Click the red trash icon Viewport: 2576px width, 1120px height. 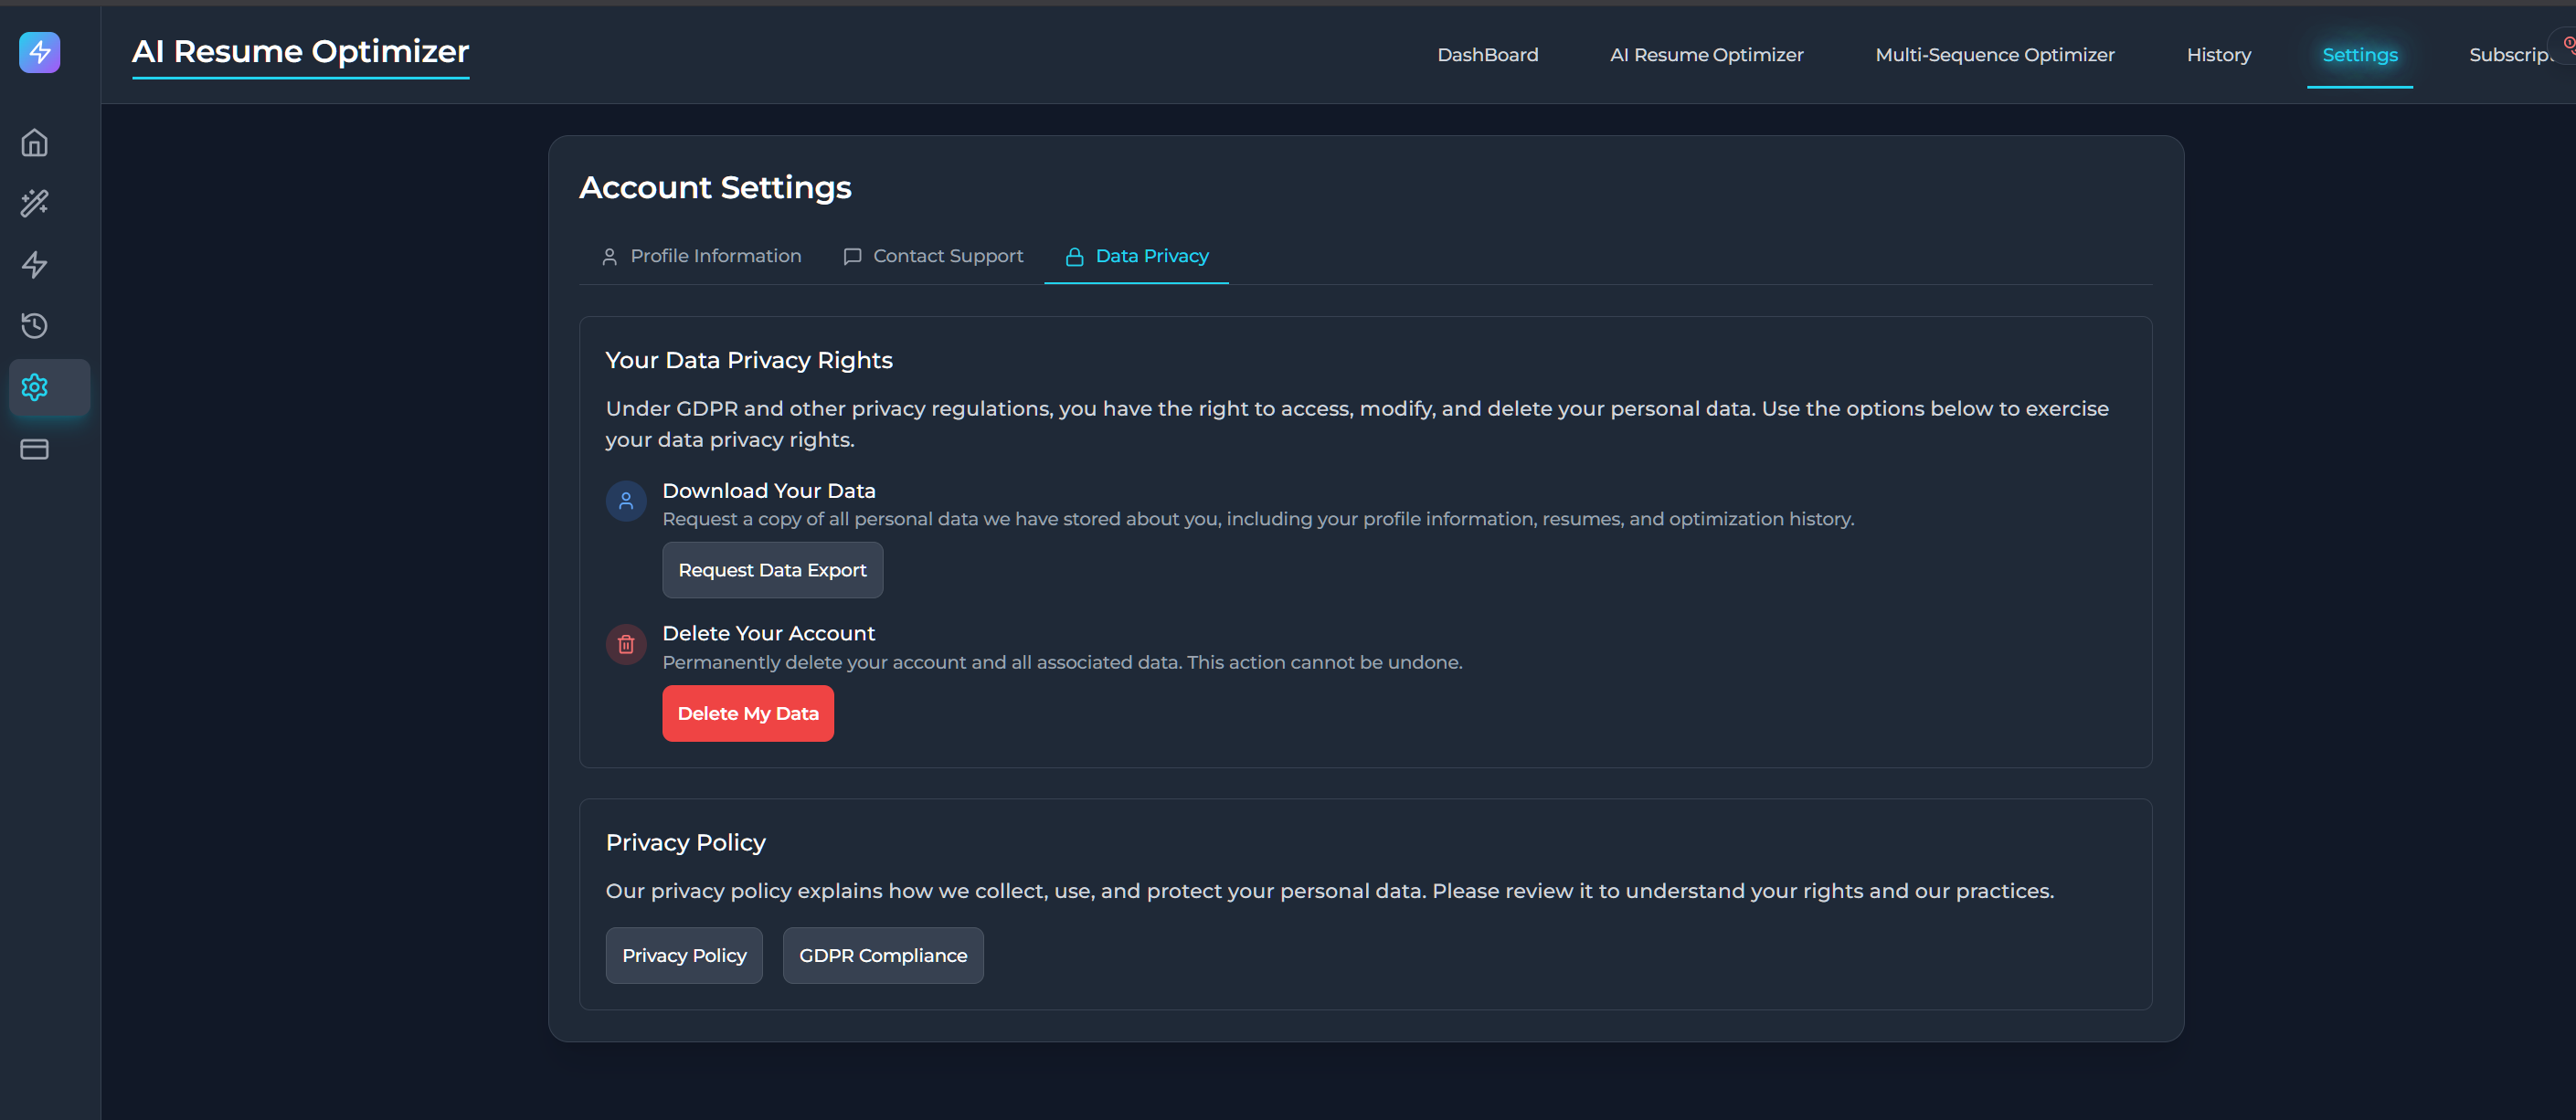(x=626, y=645)
